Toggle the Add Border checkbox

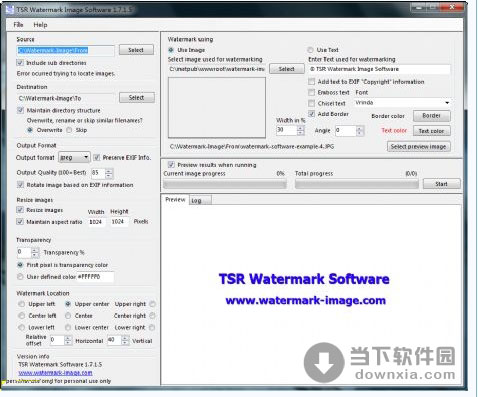[311, 114]
